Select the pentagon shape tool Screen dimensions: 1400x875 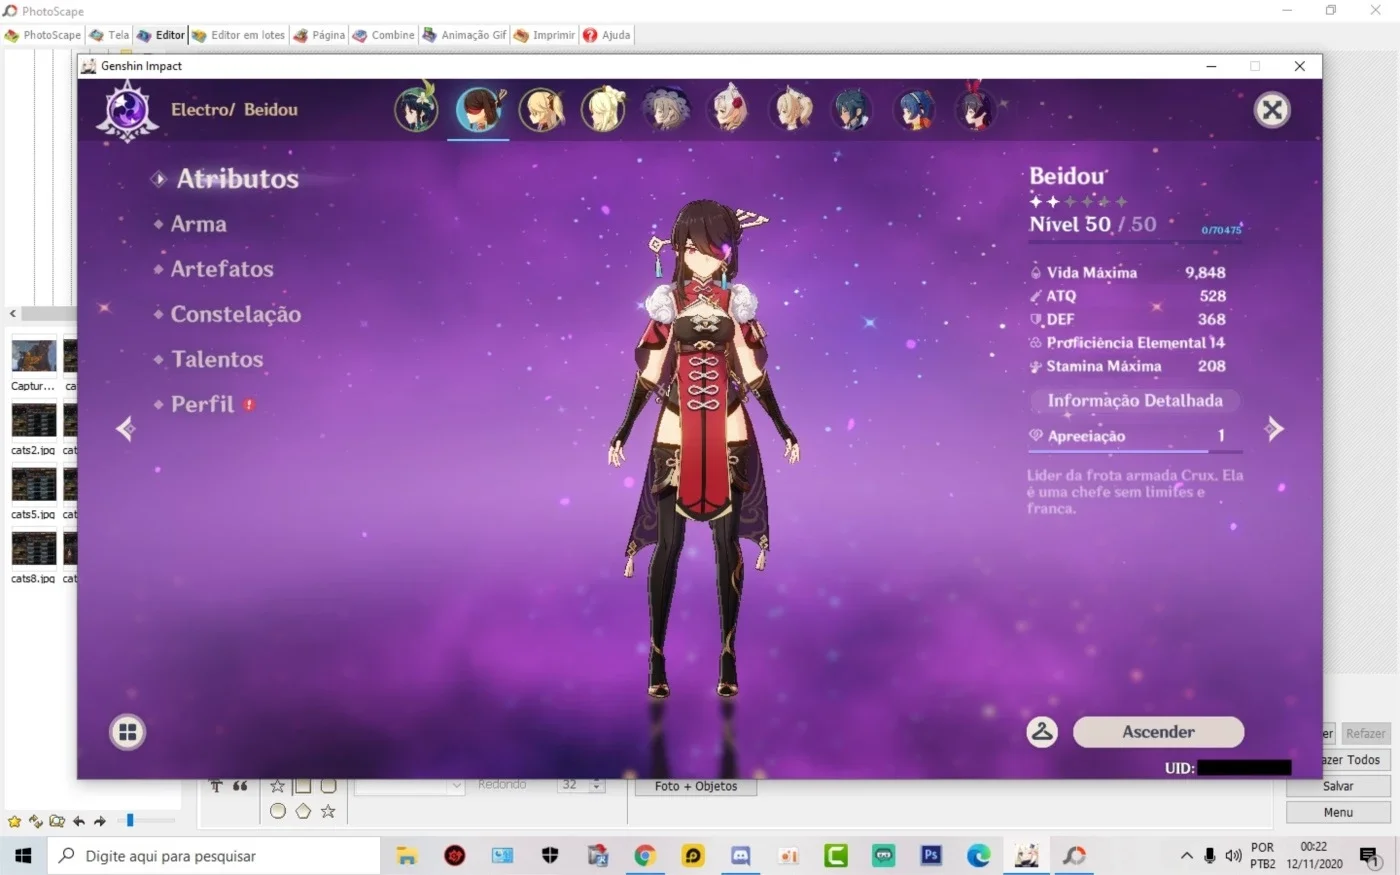point(303,811)
